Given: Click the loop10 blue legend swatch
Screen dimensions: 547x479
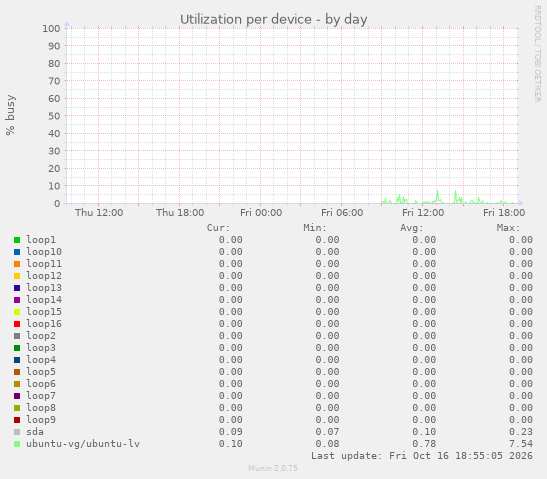Looking at the screenshot, I should click(17, 252).
